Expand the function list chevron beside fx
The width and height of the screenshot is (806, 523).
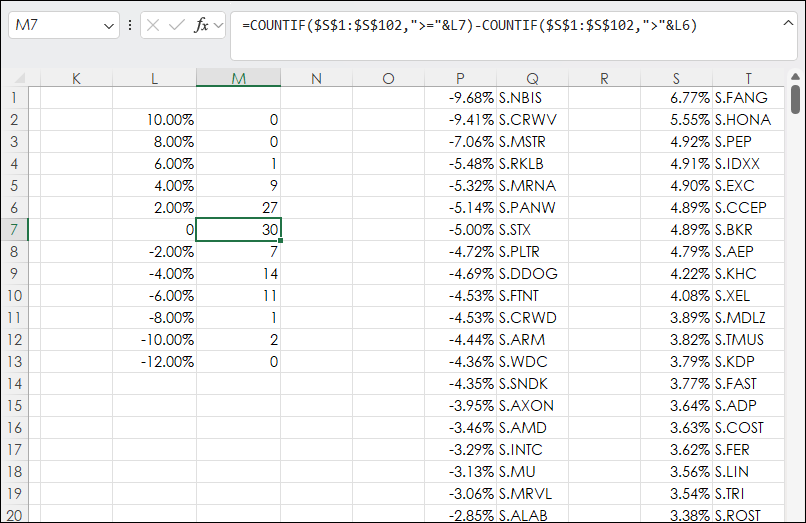(x=218, y=25)
